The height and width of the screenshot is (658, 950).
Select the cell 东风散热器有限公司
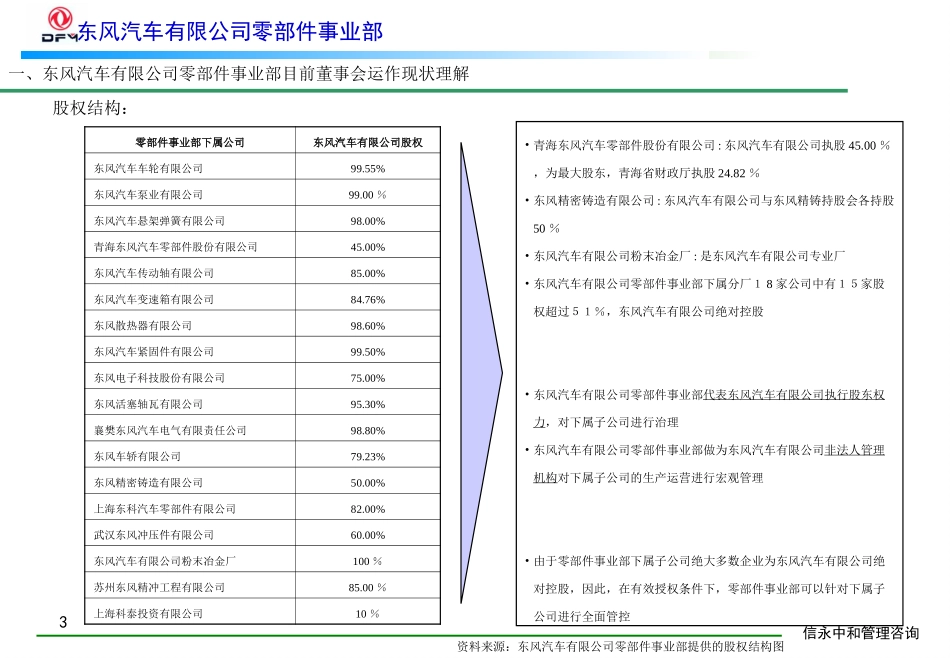(142, 325)
